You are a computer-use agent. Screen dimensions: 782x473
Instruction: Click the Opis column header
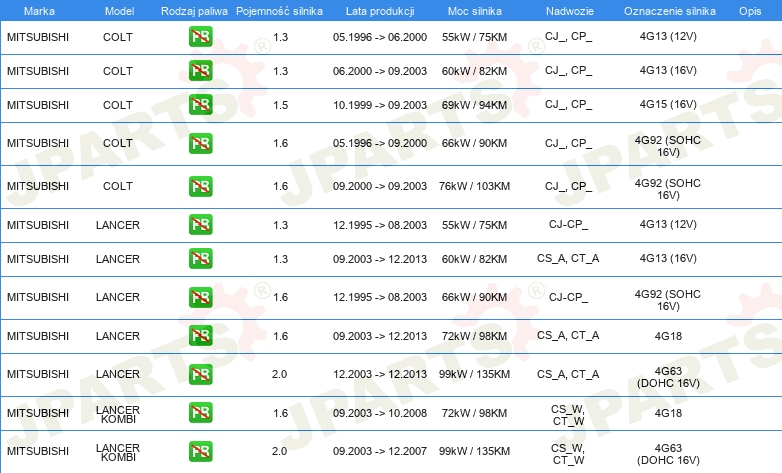pos(750,11)
